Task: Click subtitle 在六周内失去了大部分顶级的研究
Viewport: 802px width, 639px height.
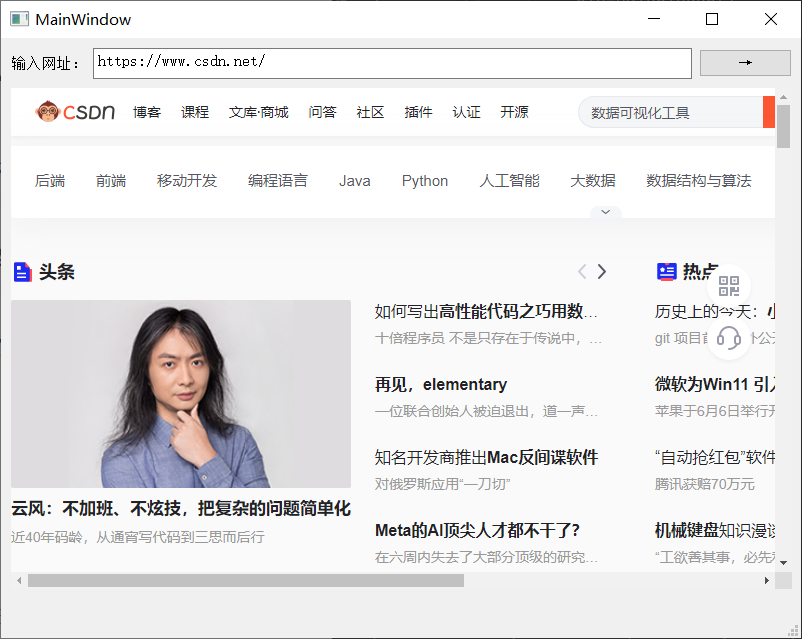Action: click(486, 557)
